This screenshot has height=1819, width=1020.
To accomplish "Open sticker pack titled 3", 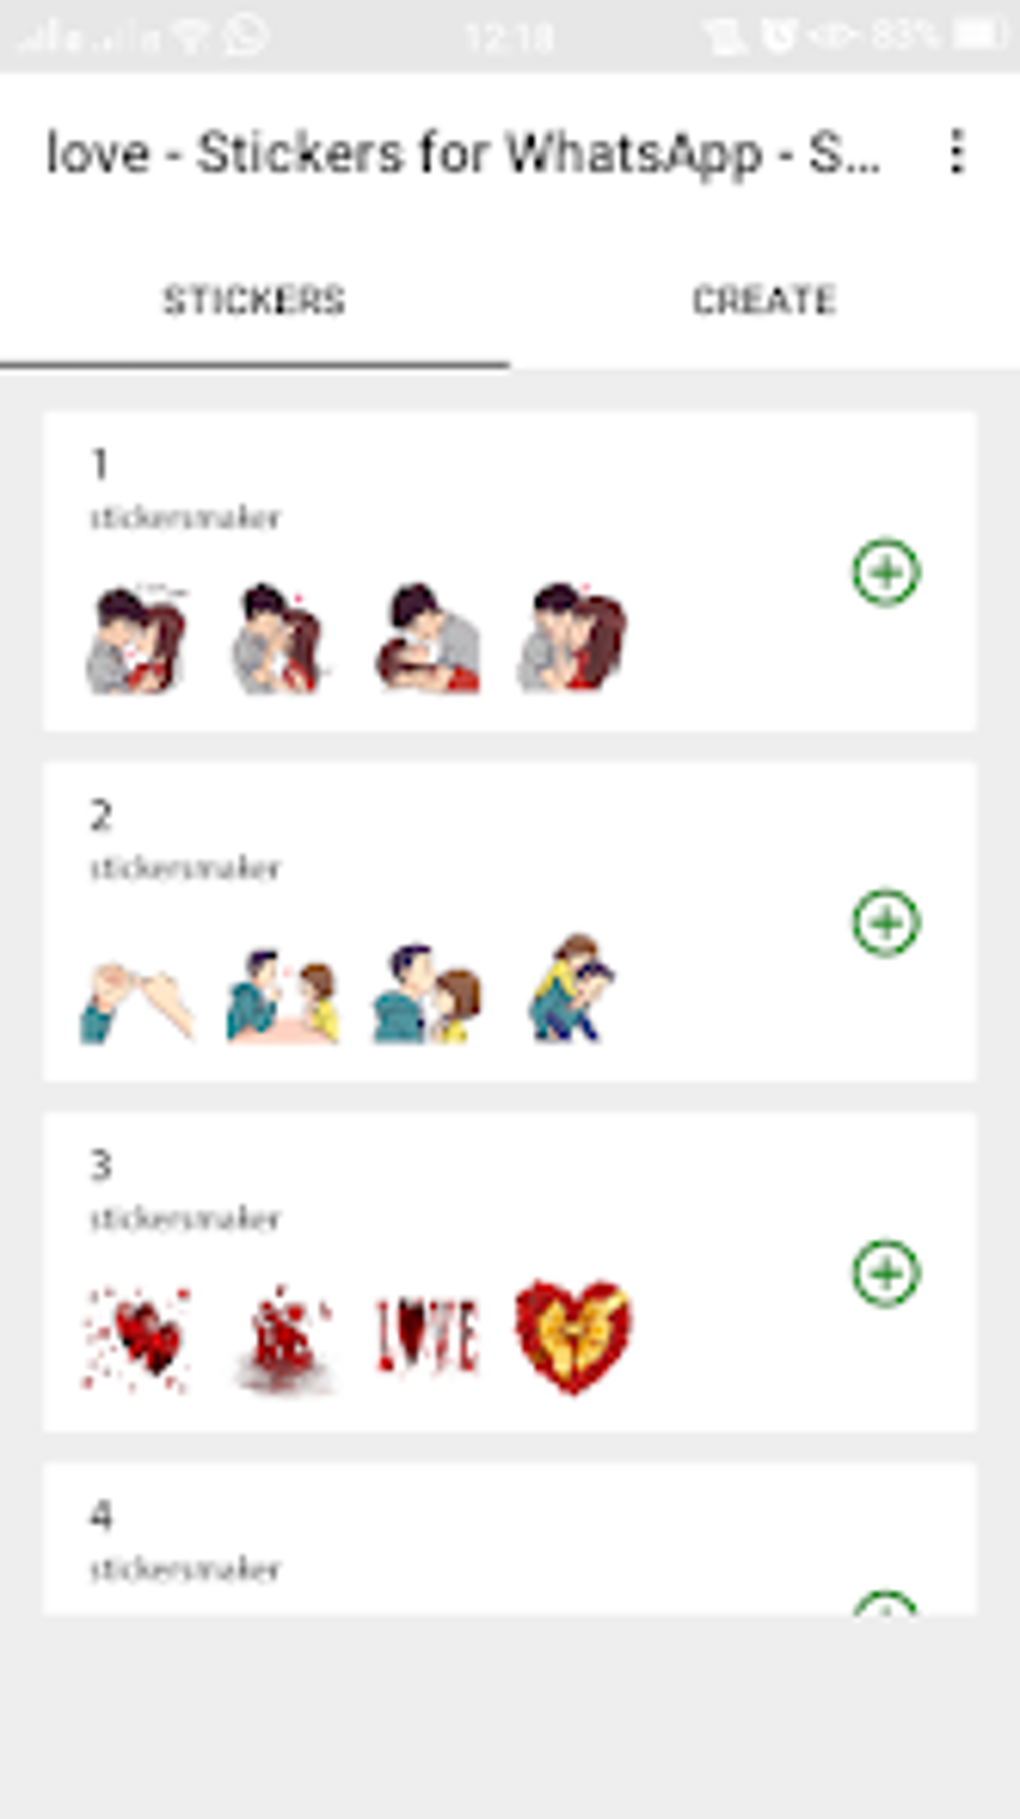I will tap(510, 1271).
